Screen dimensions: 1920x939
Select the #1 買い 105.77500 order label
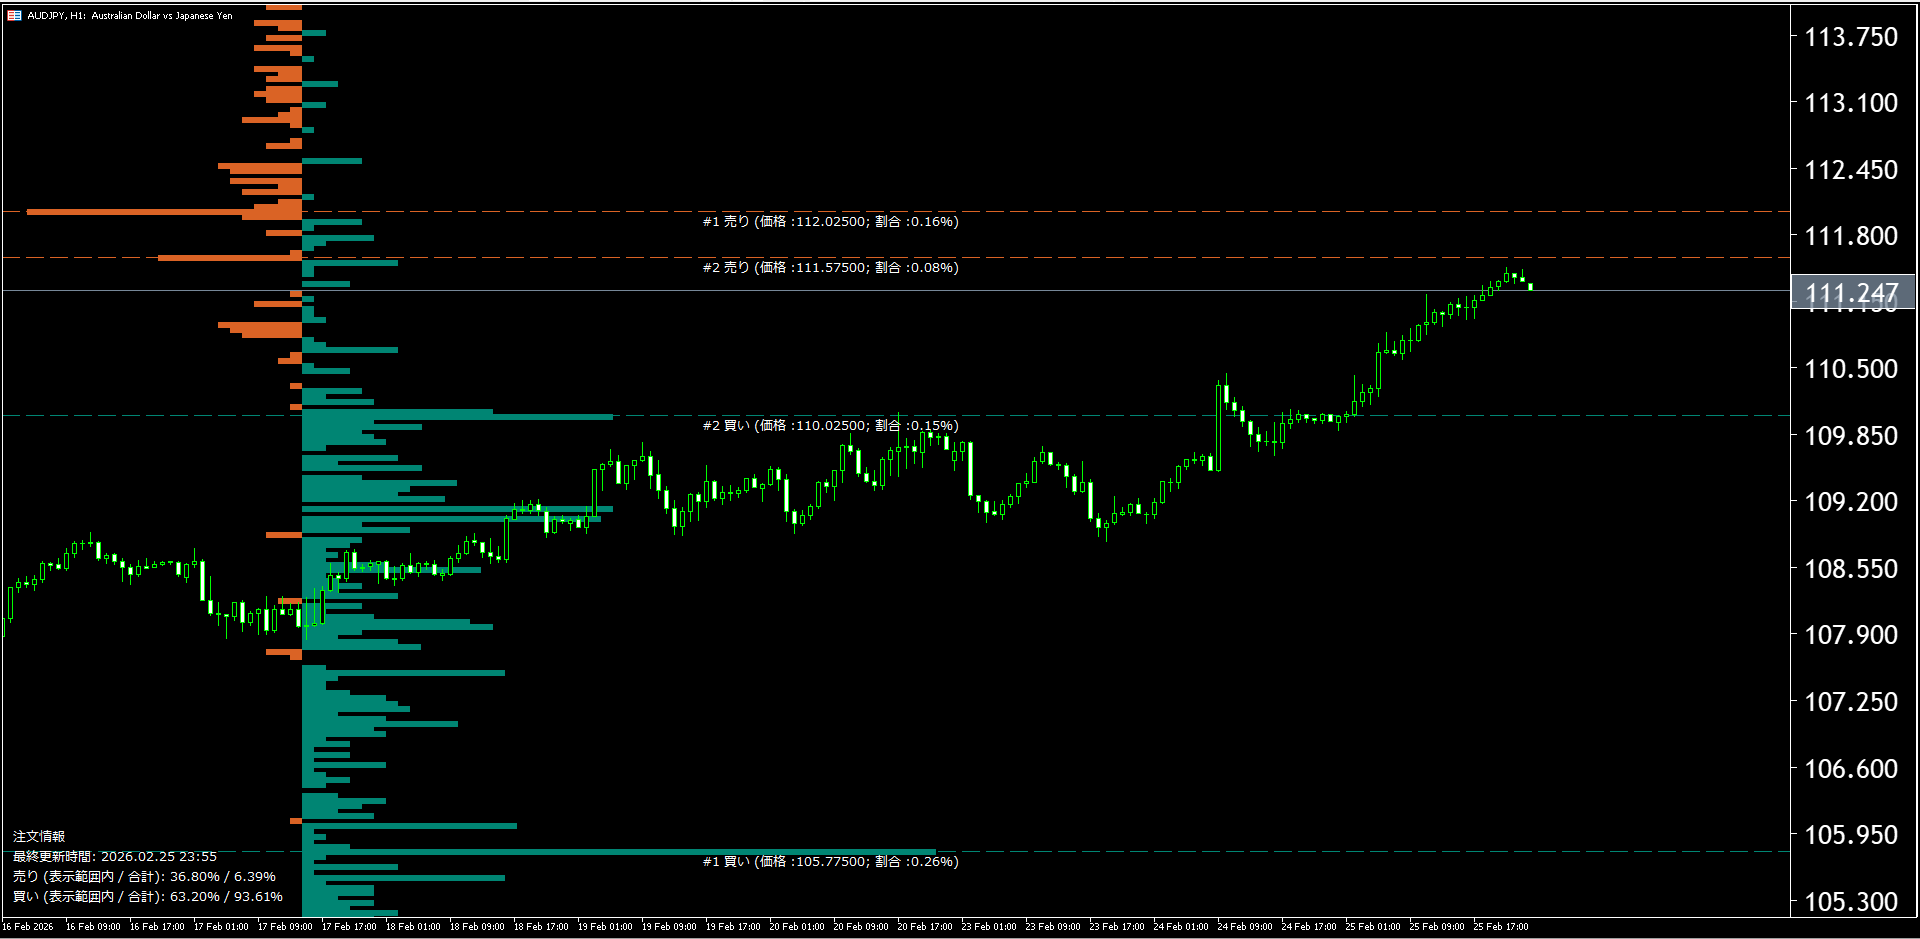coord(830,861)
